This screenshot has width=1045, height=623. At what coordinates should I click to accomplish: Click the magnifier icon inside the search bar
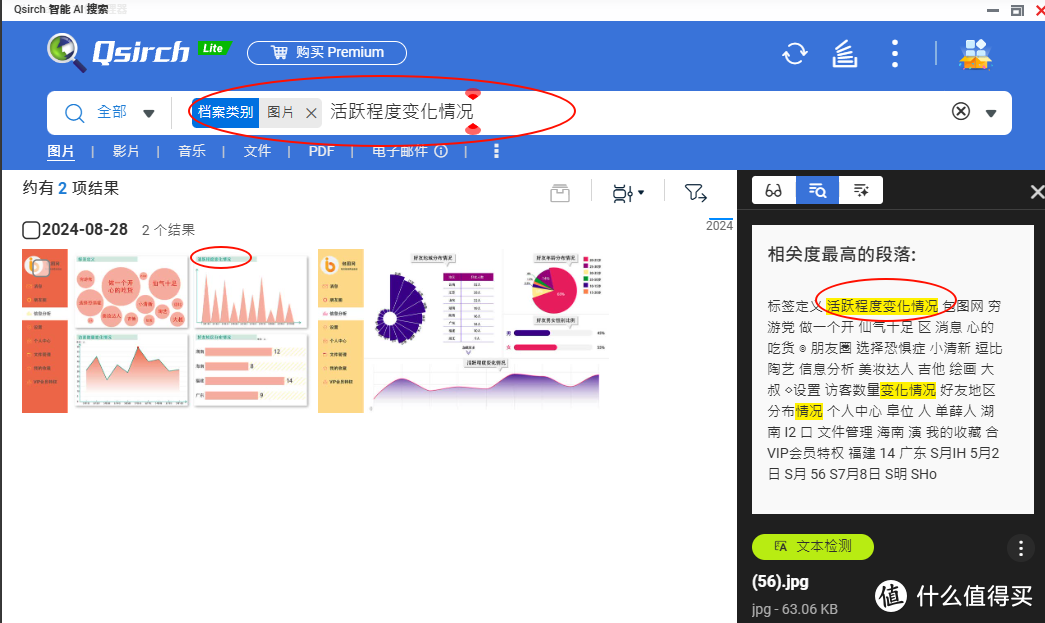point(74,112)
